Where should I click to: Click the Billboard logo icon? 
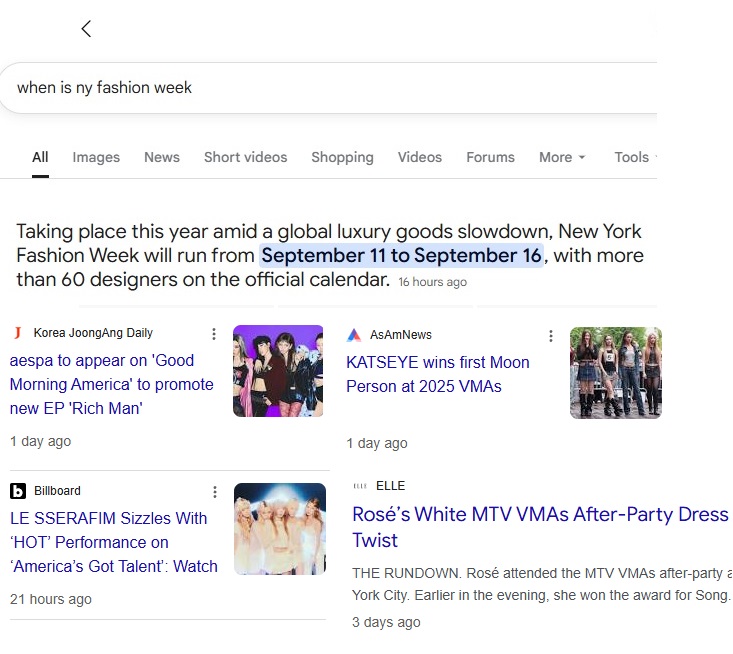pyautogui.click(x=18, y=491)
